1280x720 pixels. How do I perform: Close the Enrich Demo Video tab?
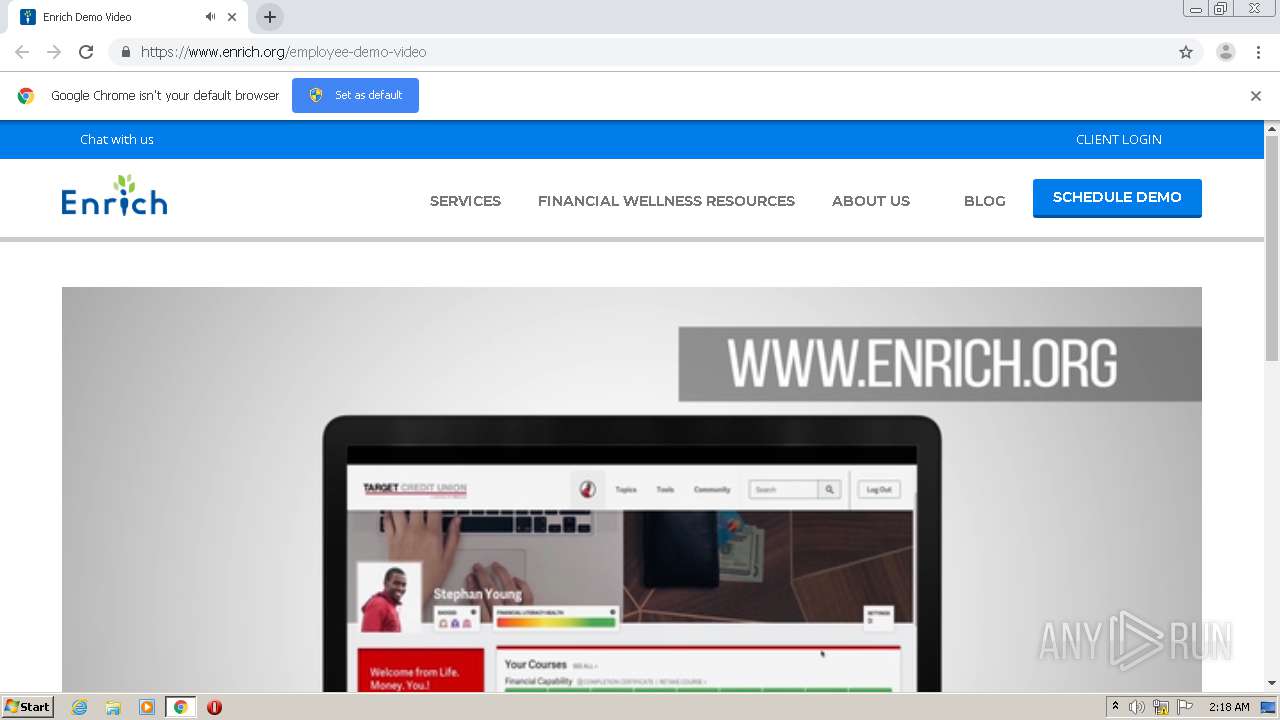tap(232, 17)
